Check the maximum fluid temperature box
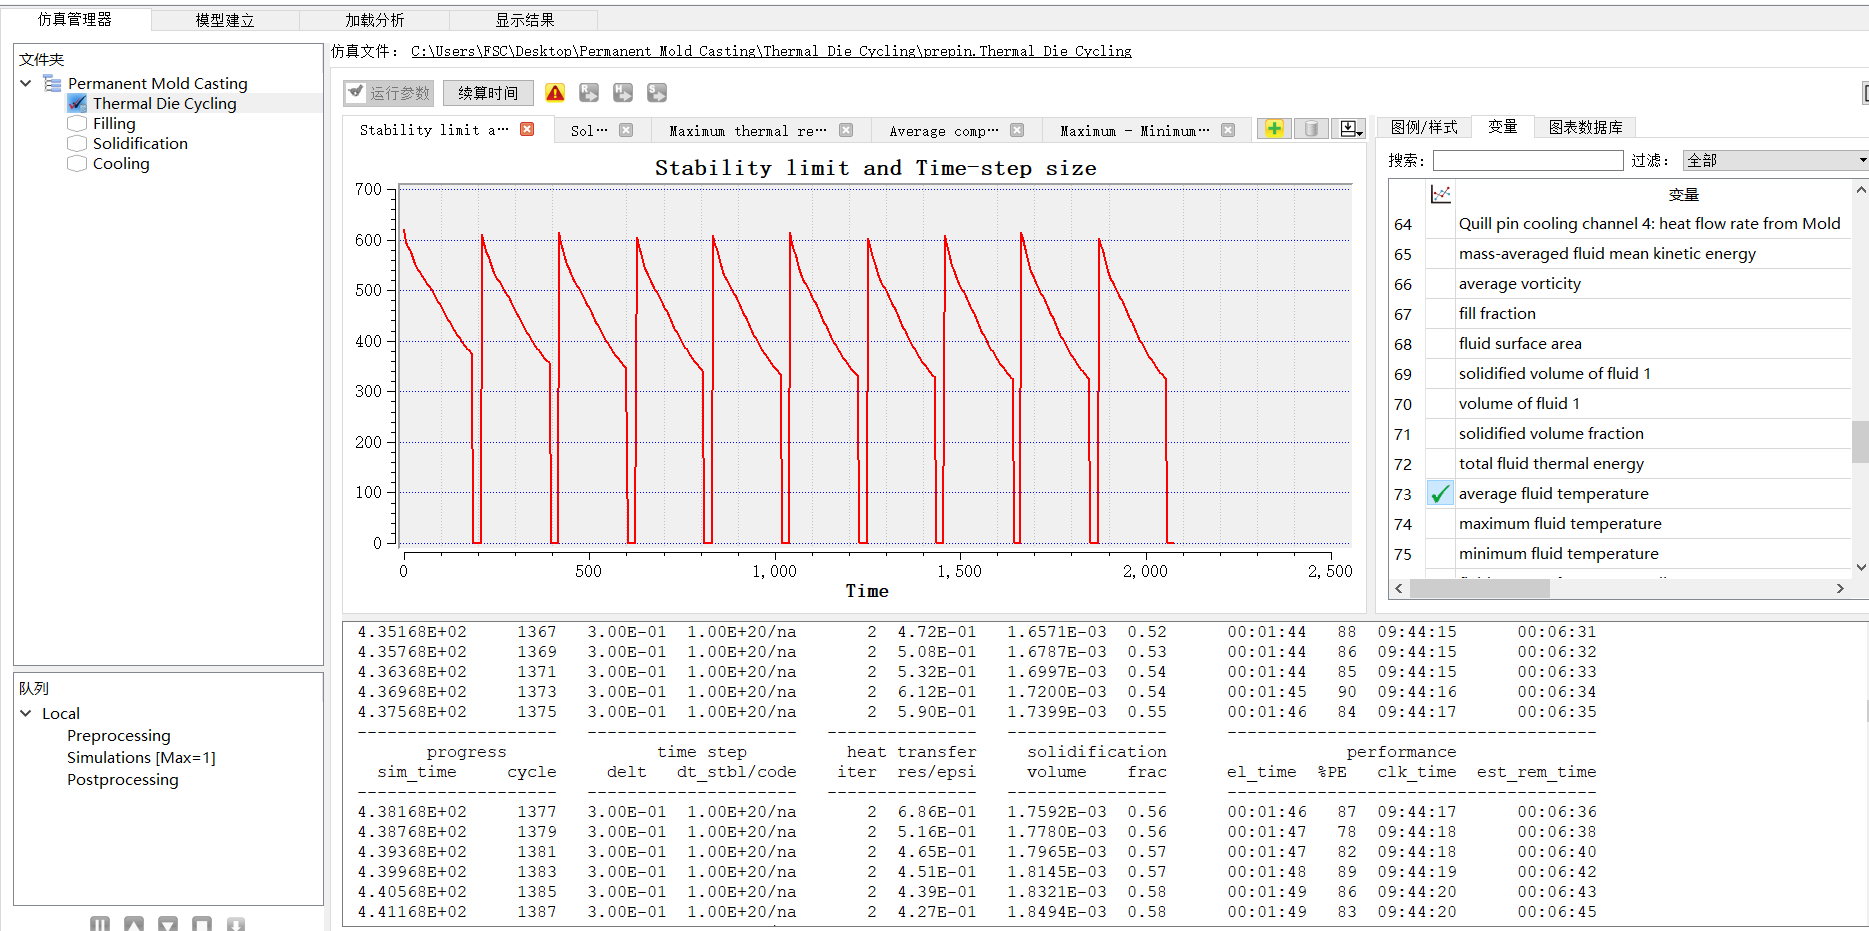This screenshot has width=1869, height=931. tap(1440, 524)
